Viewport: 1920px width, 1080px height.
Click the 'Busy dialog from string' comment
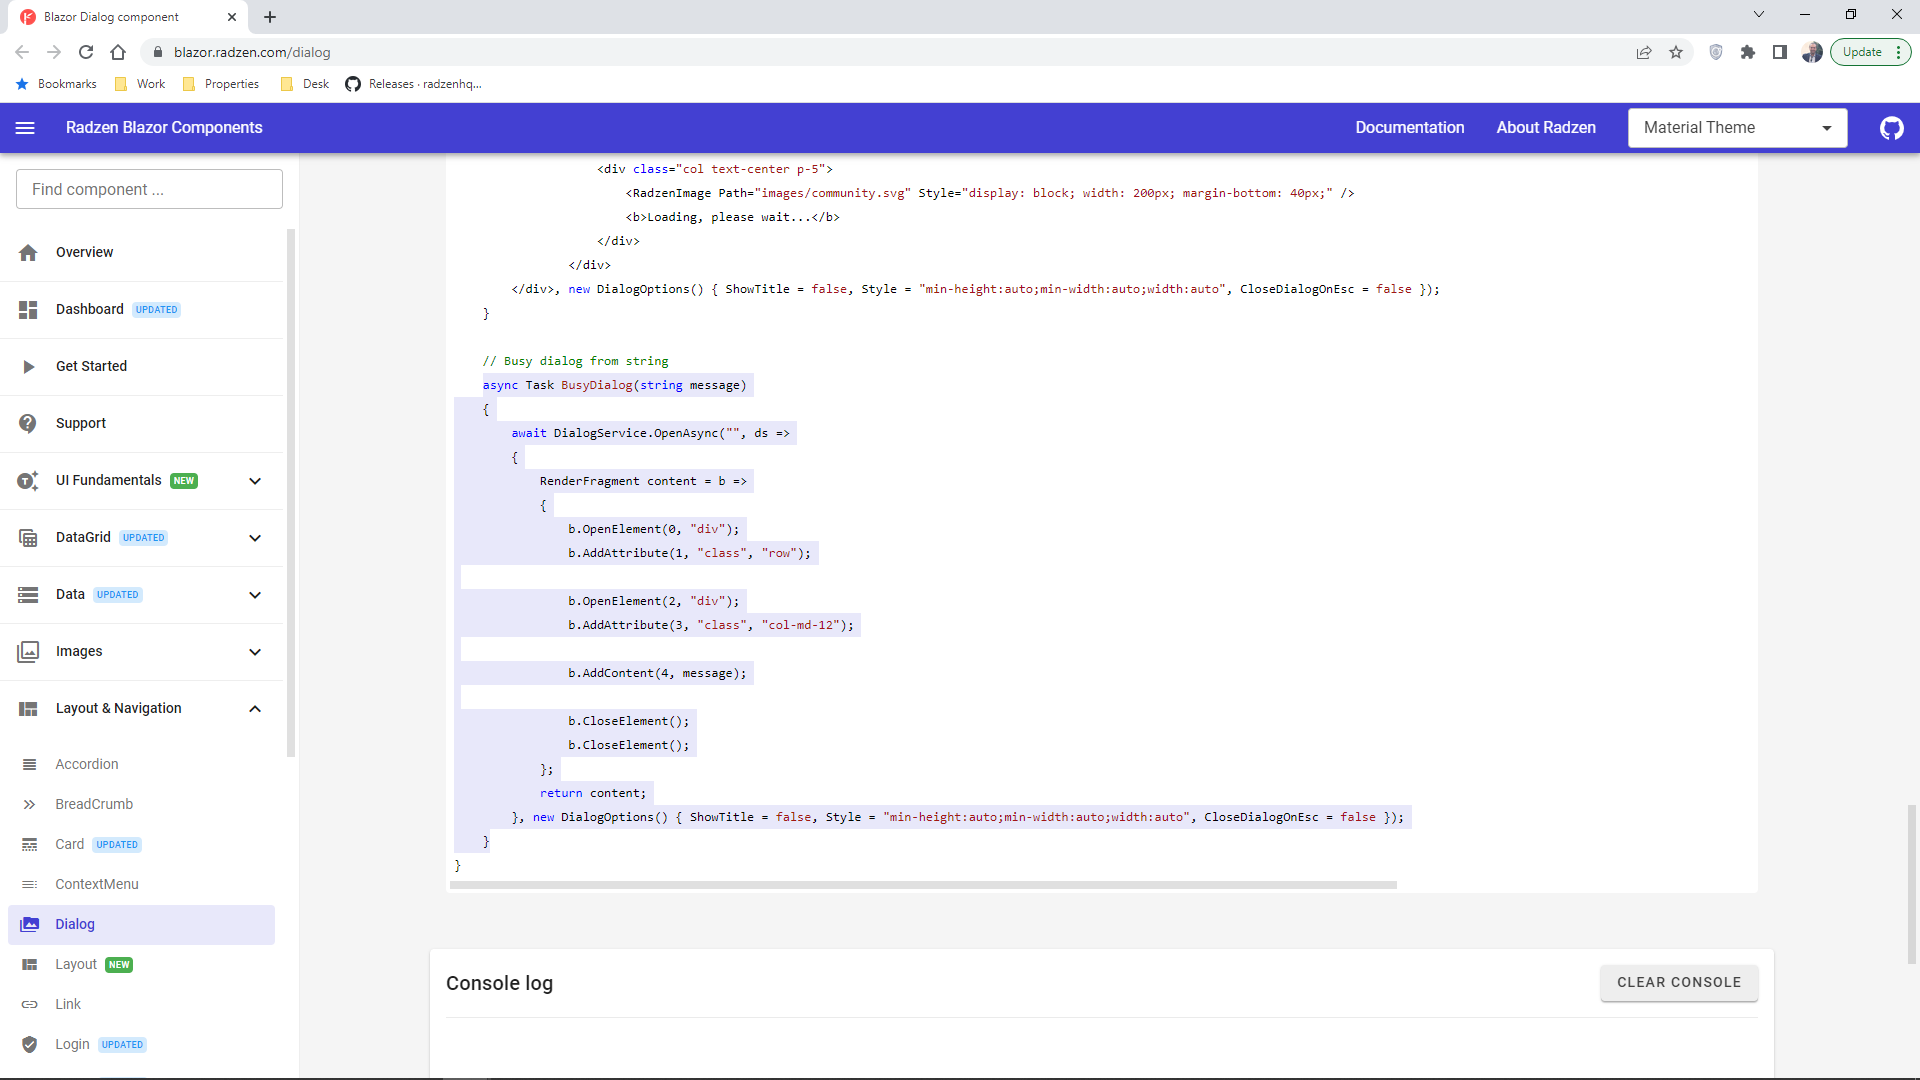(576, 361)
